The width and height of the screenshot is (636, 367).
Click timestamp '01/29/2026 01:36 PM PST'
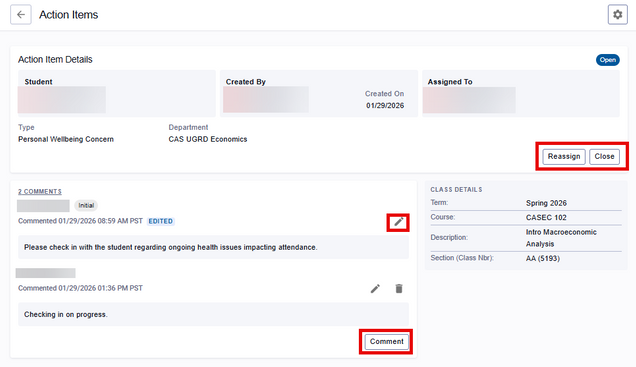pyautogui.click(x=101, y=288)
